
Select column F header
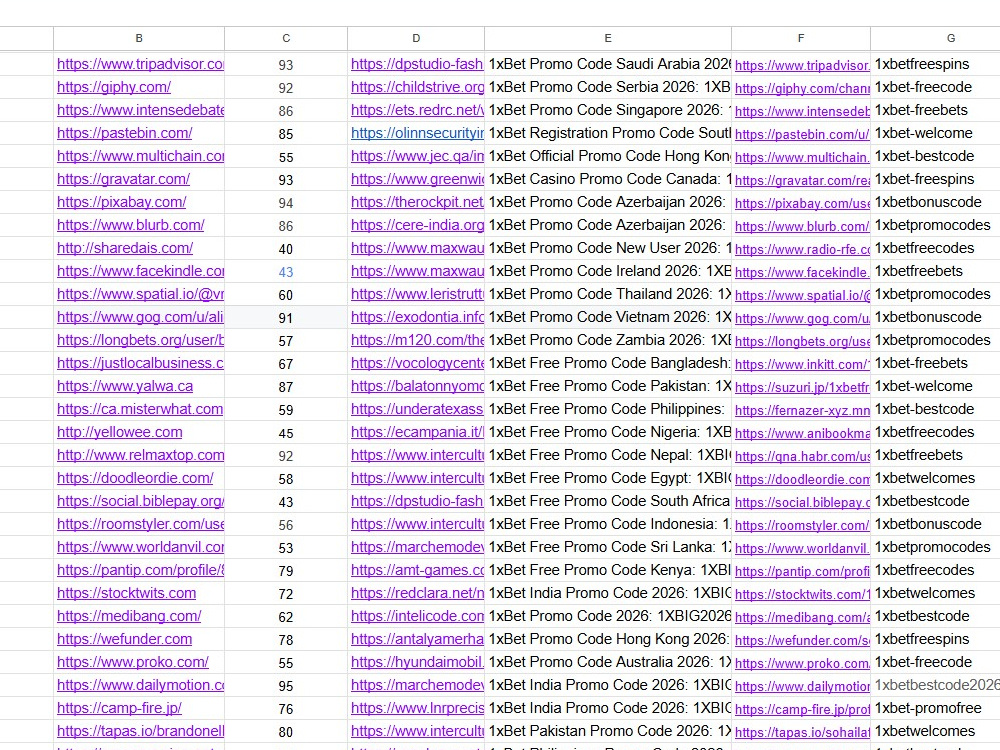(x=801, y=38)
